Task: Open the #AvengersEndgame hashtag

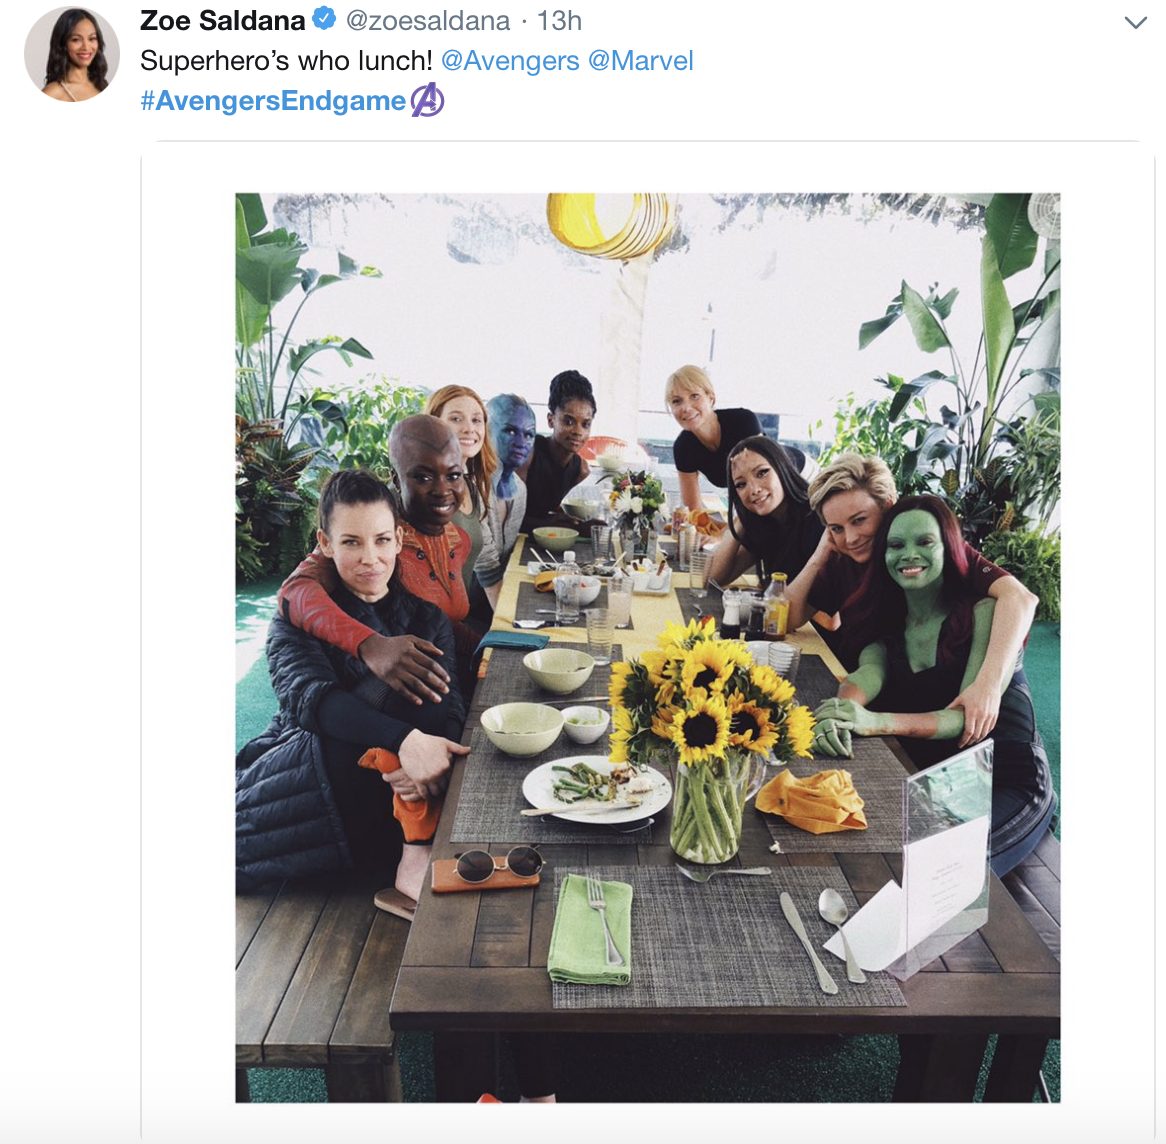Action: (273, 101)
